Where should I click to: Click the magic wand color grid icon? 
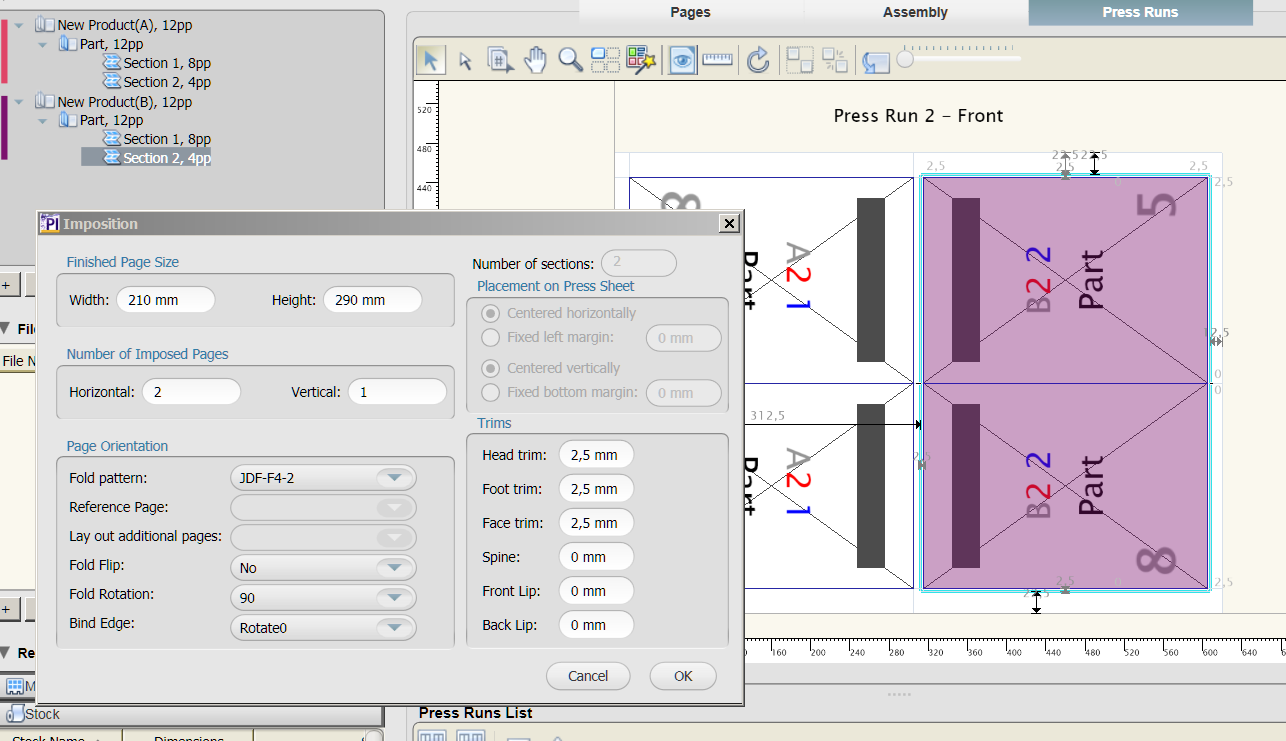pos(640,60)
